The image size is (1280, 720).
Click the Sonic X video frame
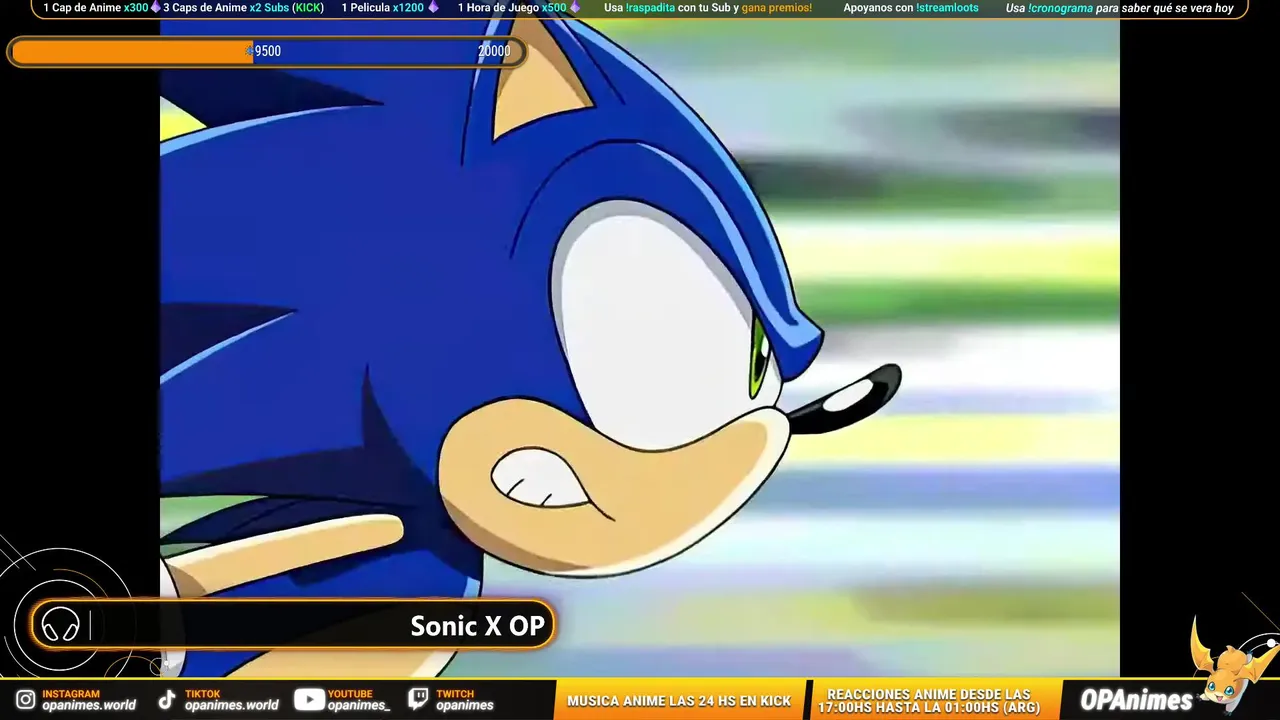point(640,348)
